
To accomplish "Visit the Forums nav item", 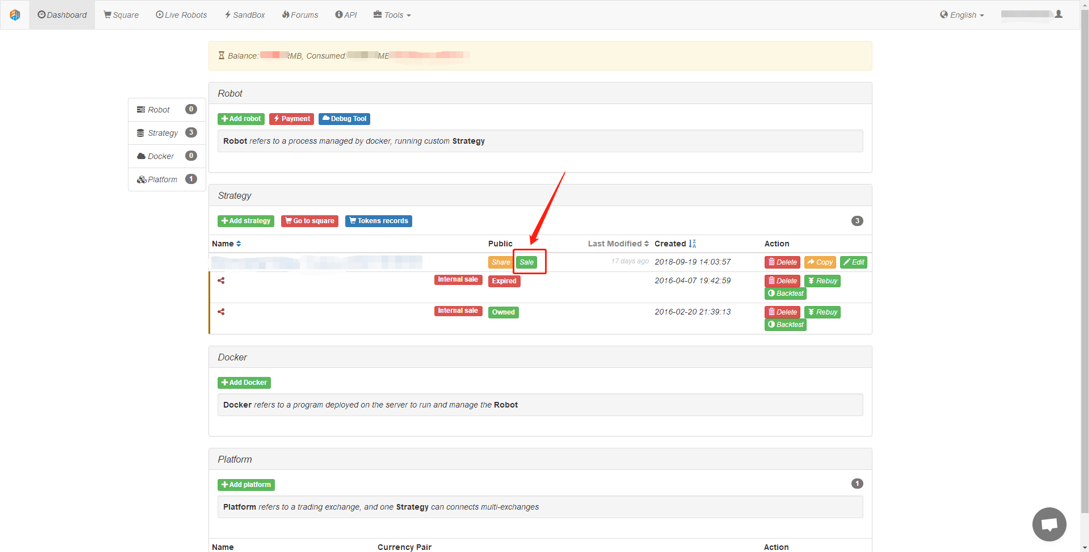I will pos(300,15).
